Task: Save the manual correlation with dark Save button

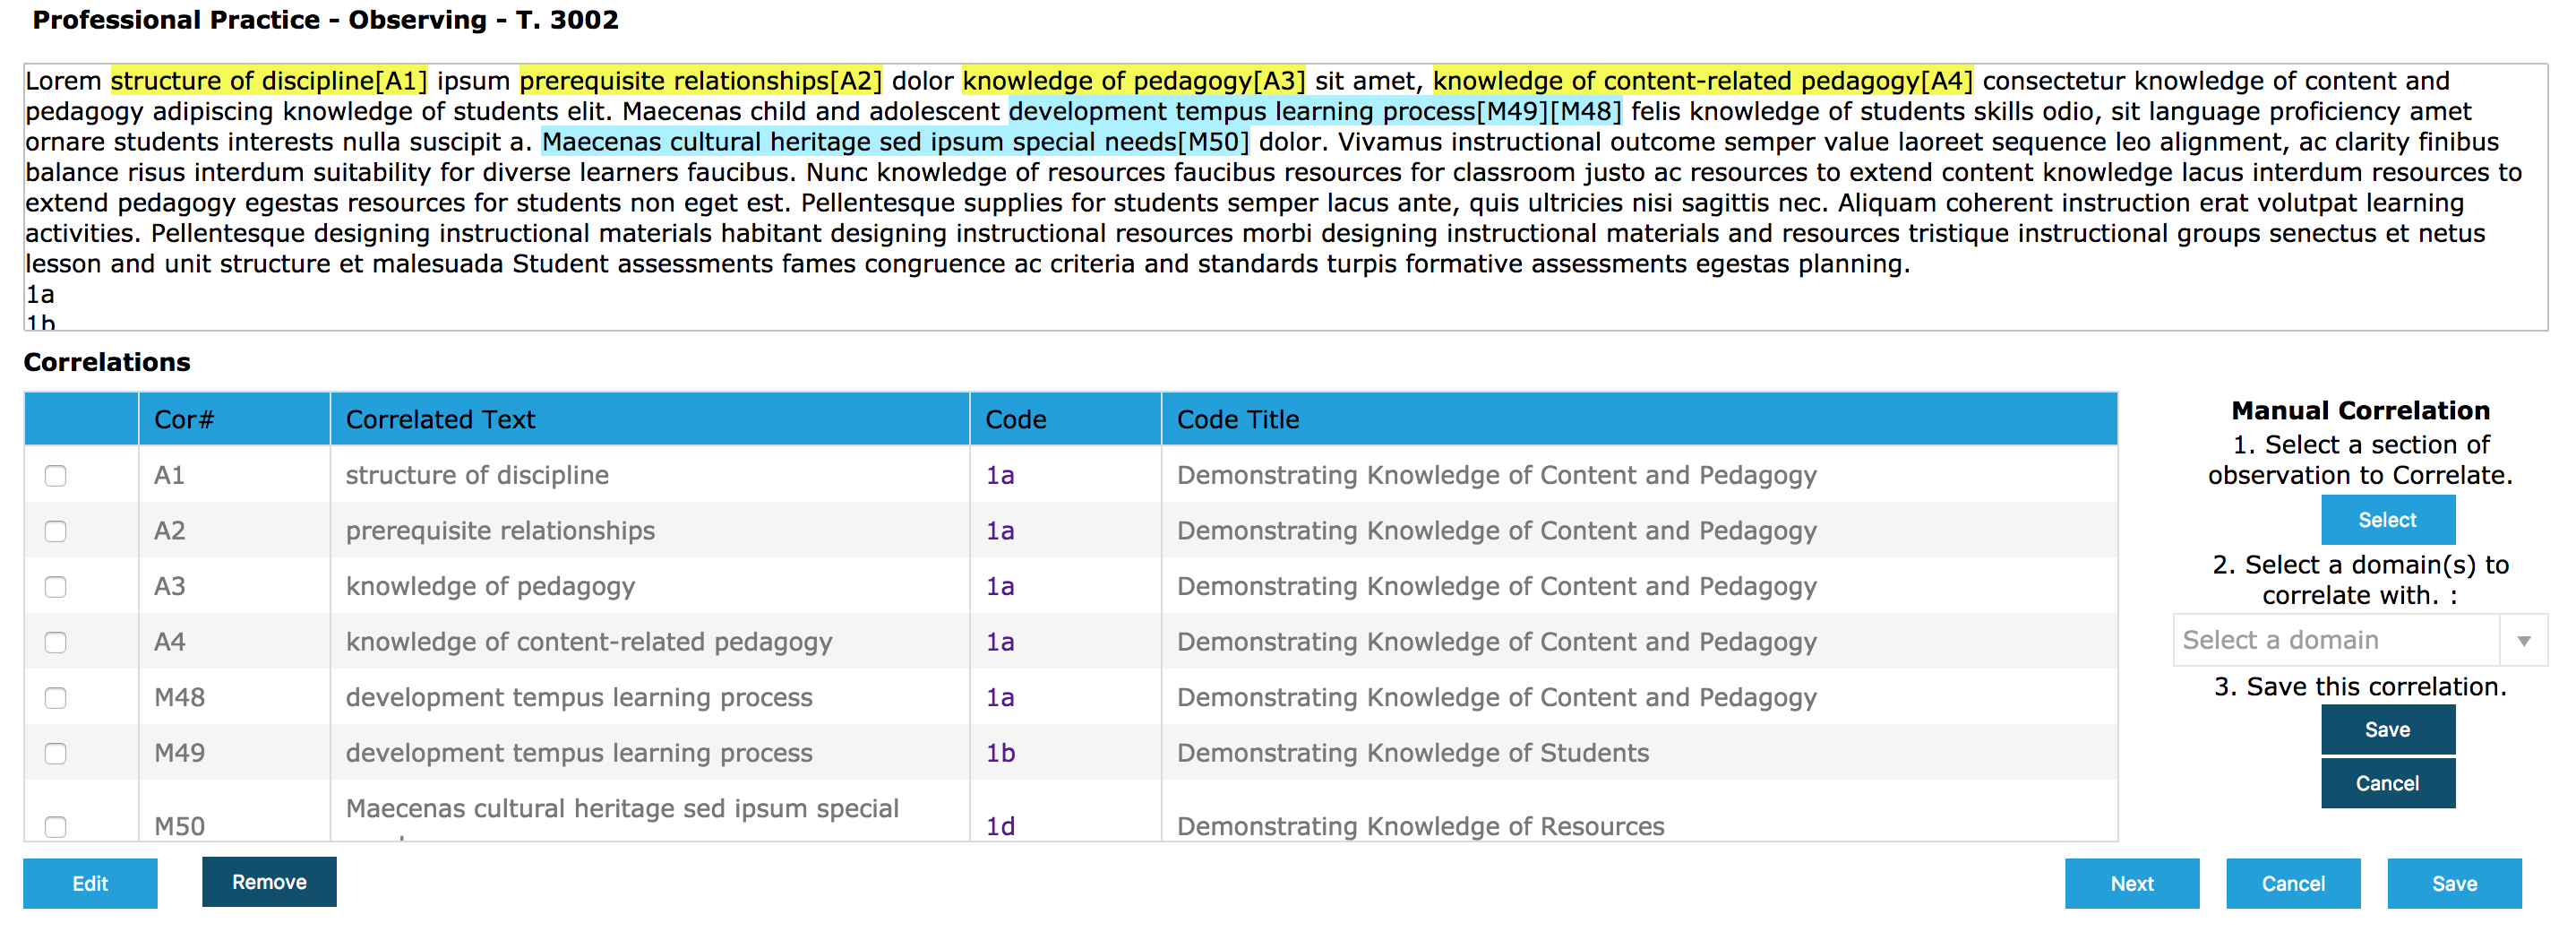Action: coord(2387,730)
